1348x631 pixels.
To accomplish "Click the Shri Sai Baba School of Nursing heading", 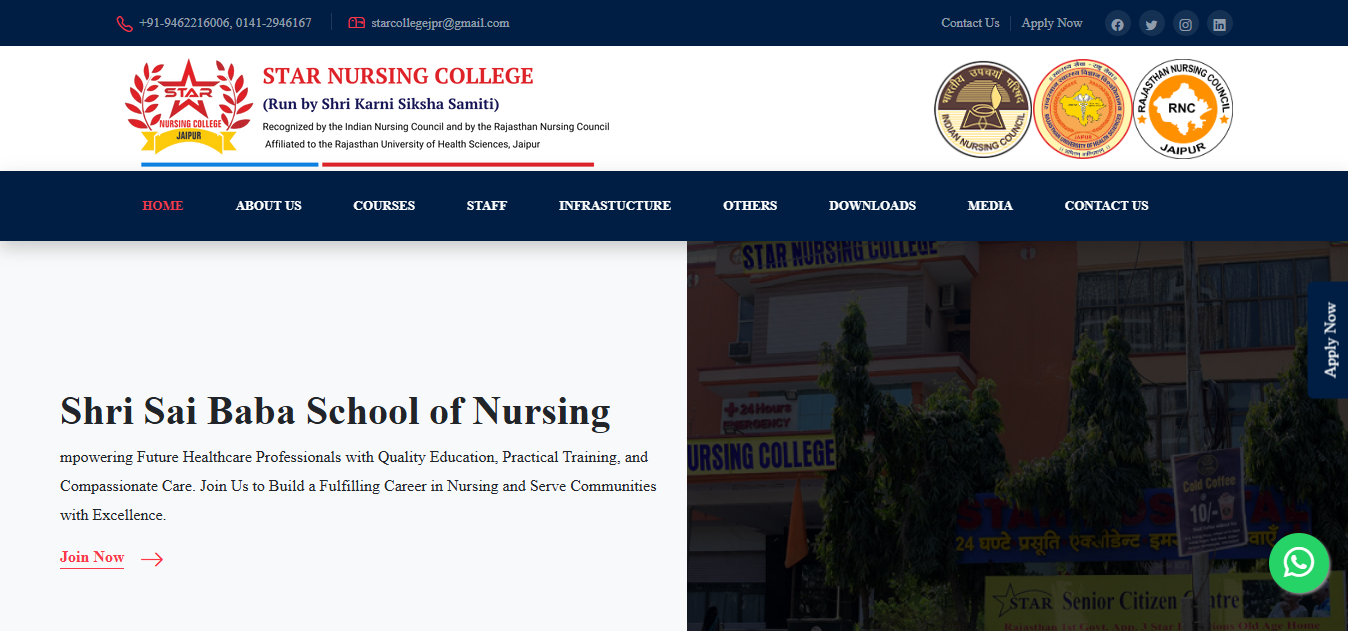I will tap(335, 411).
